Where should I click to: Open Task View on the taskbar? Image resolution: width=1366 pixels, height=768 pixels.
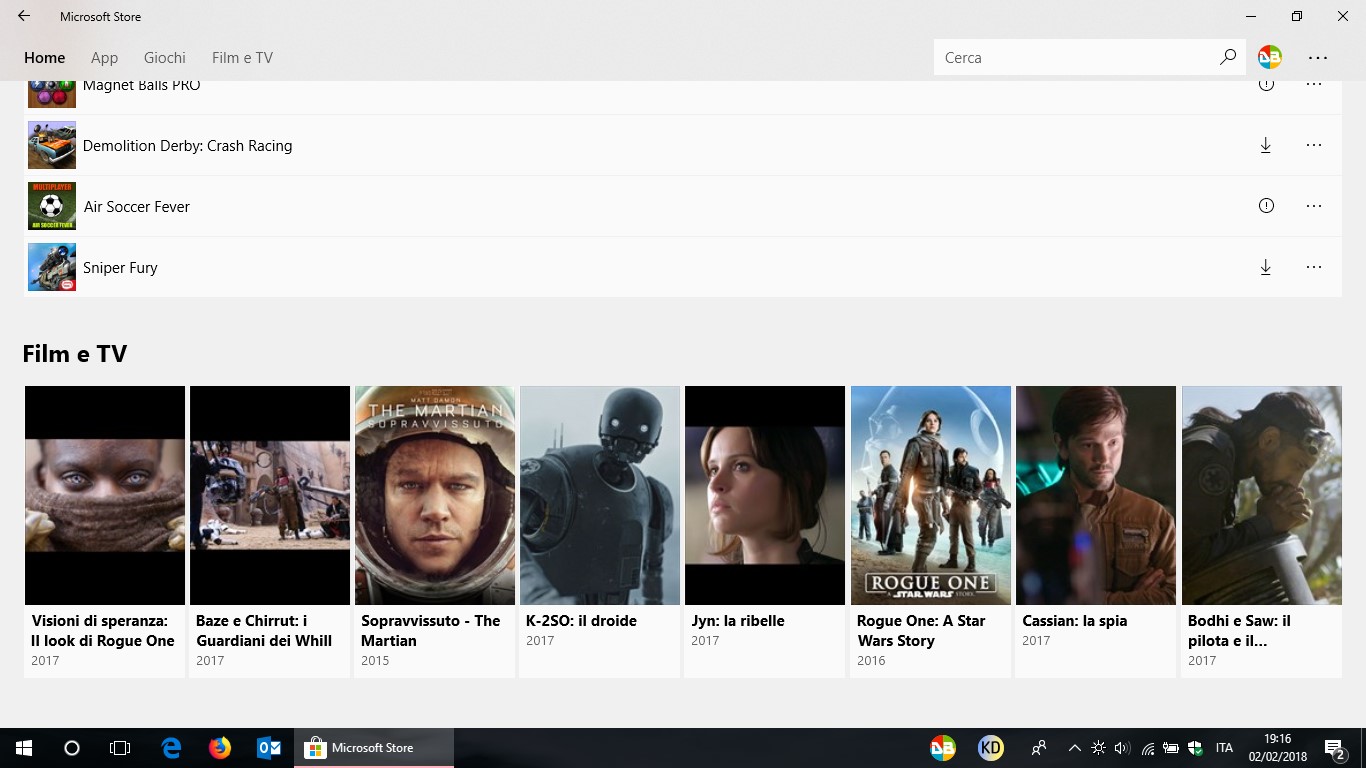pyautogui.click(x=120, y=748)
